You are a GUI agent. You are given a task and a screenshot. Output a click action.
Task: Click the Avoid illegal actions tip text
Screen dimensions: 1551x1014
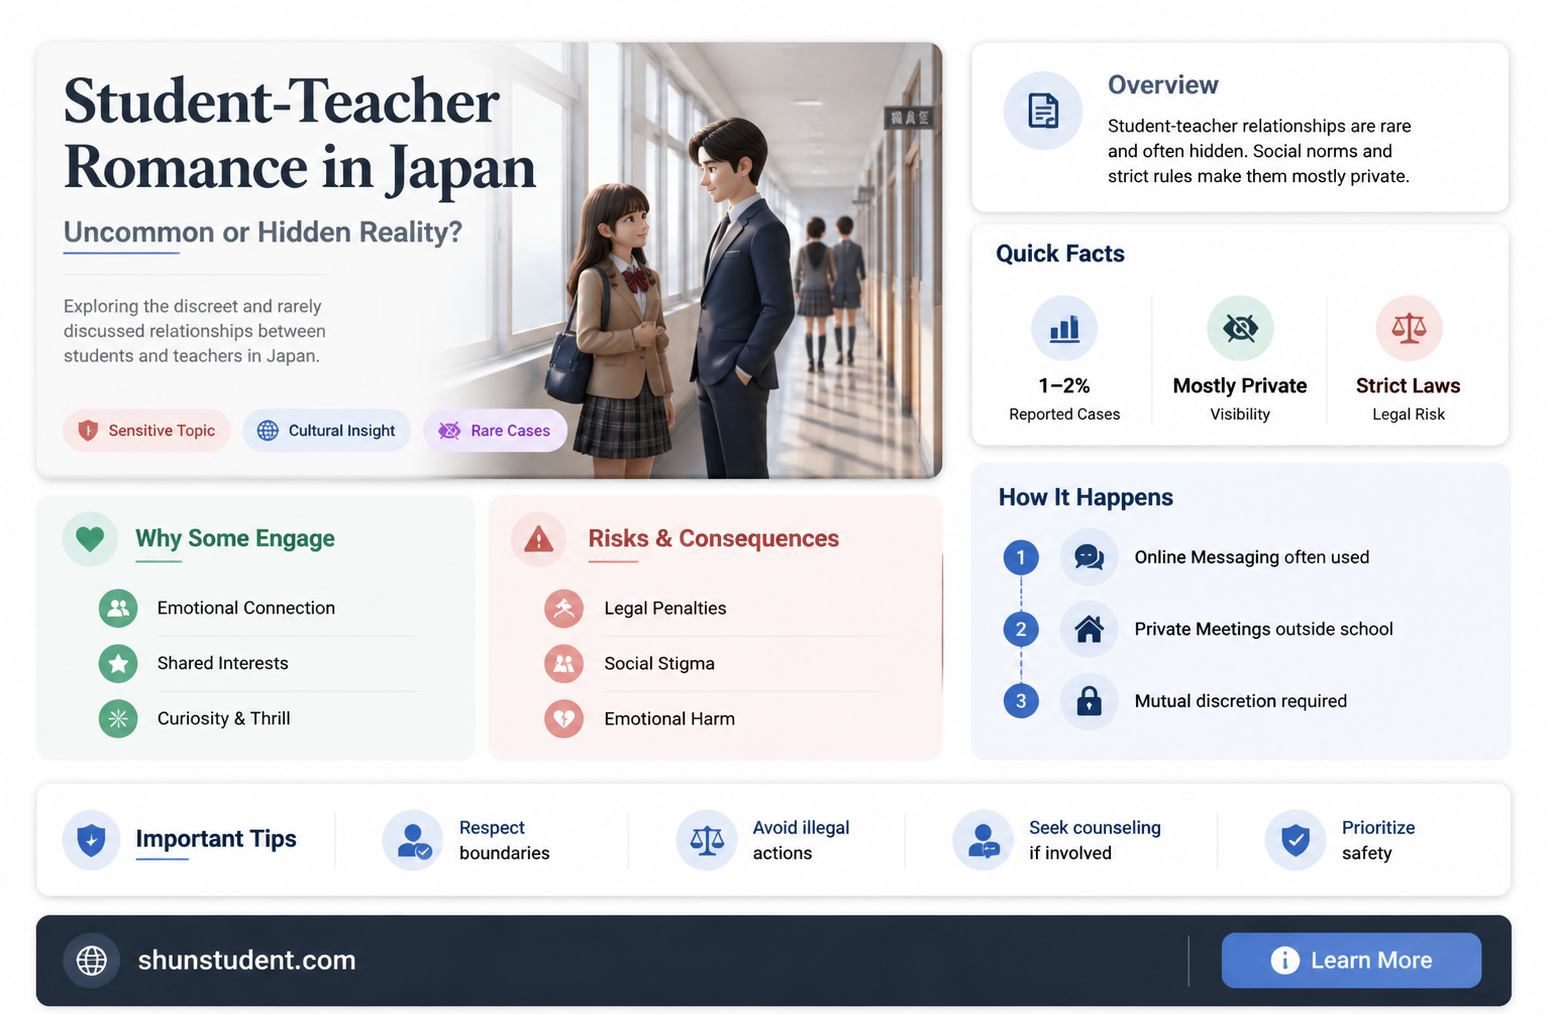[x=801, y=840]
